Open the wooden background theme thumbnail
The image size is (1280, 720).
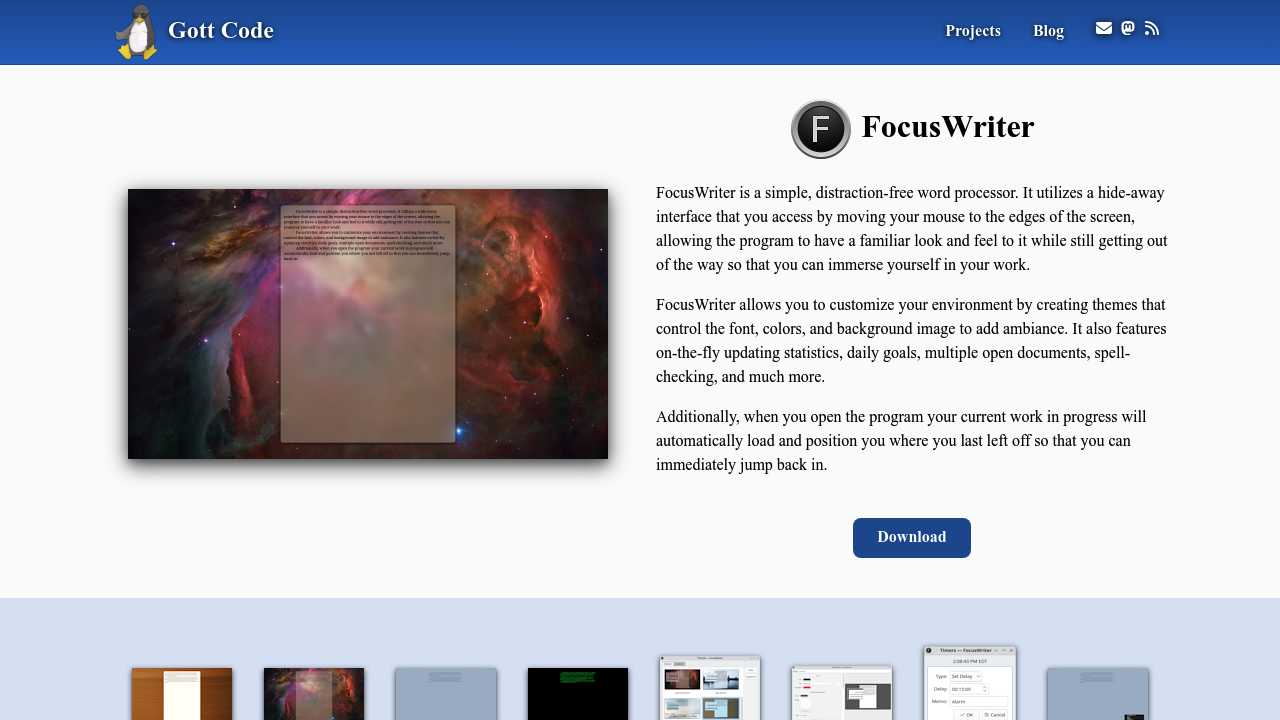click(x=182, y=694)
